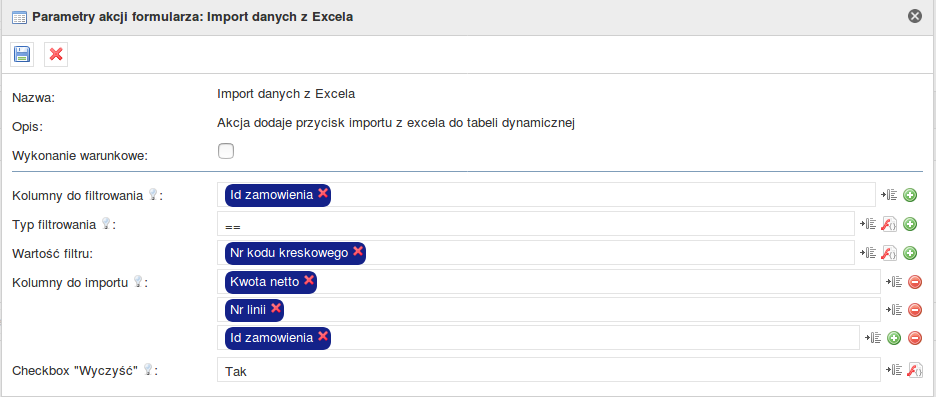Show hint bulb next to Checkbox "Wyczyść"
This screenshot has width=936, height=397.
point(148,370)
